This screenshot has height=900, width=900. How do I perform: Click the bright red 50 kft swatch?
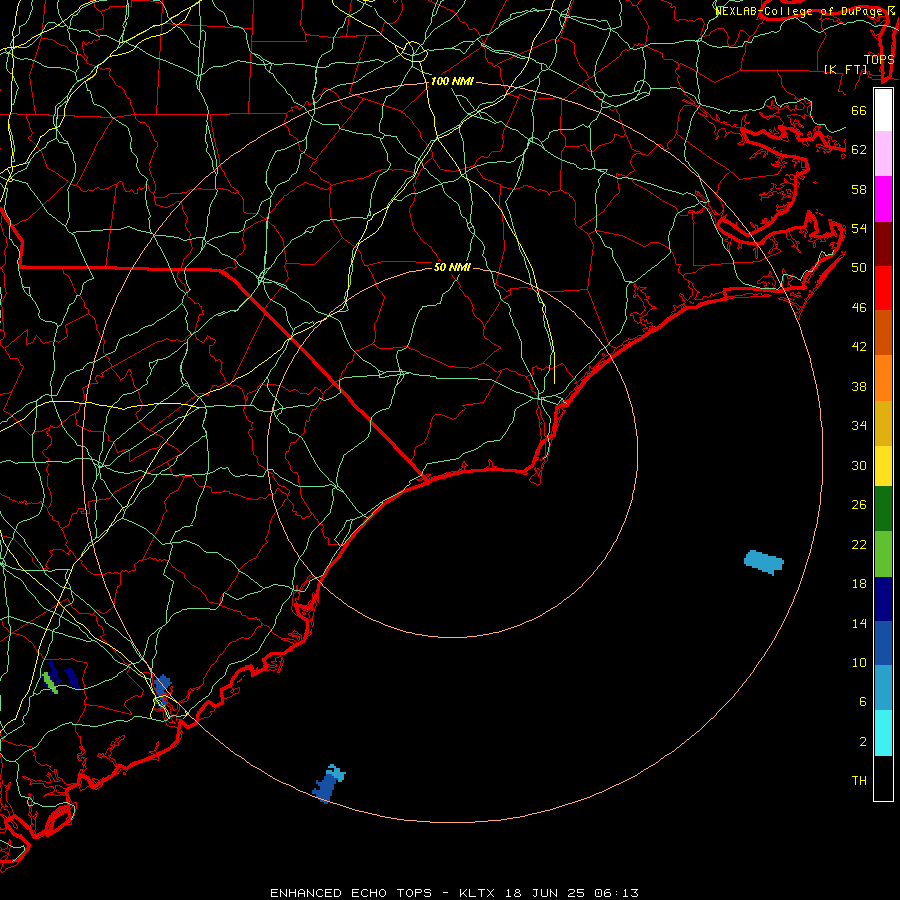coord(883,288)
